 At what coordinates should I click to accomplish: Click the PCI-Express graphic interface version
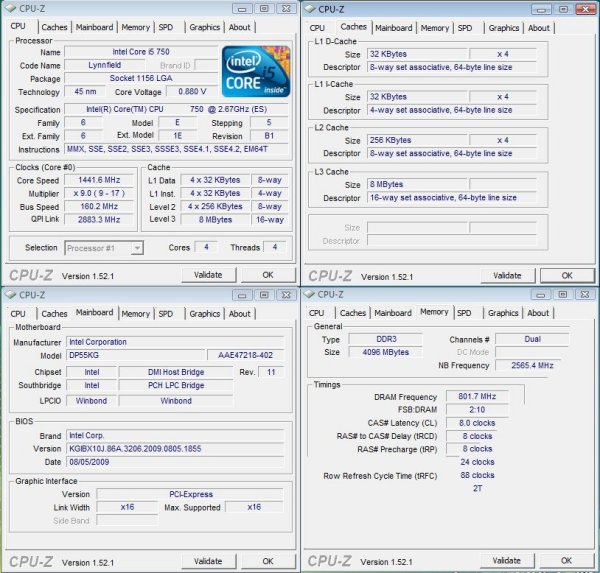click(190, 494)
